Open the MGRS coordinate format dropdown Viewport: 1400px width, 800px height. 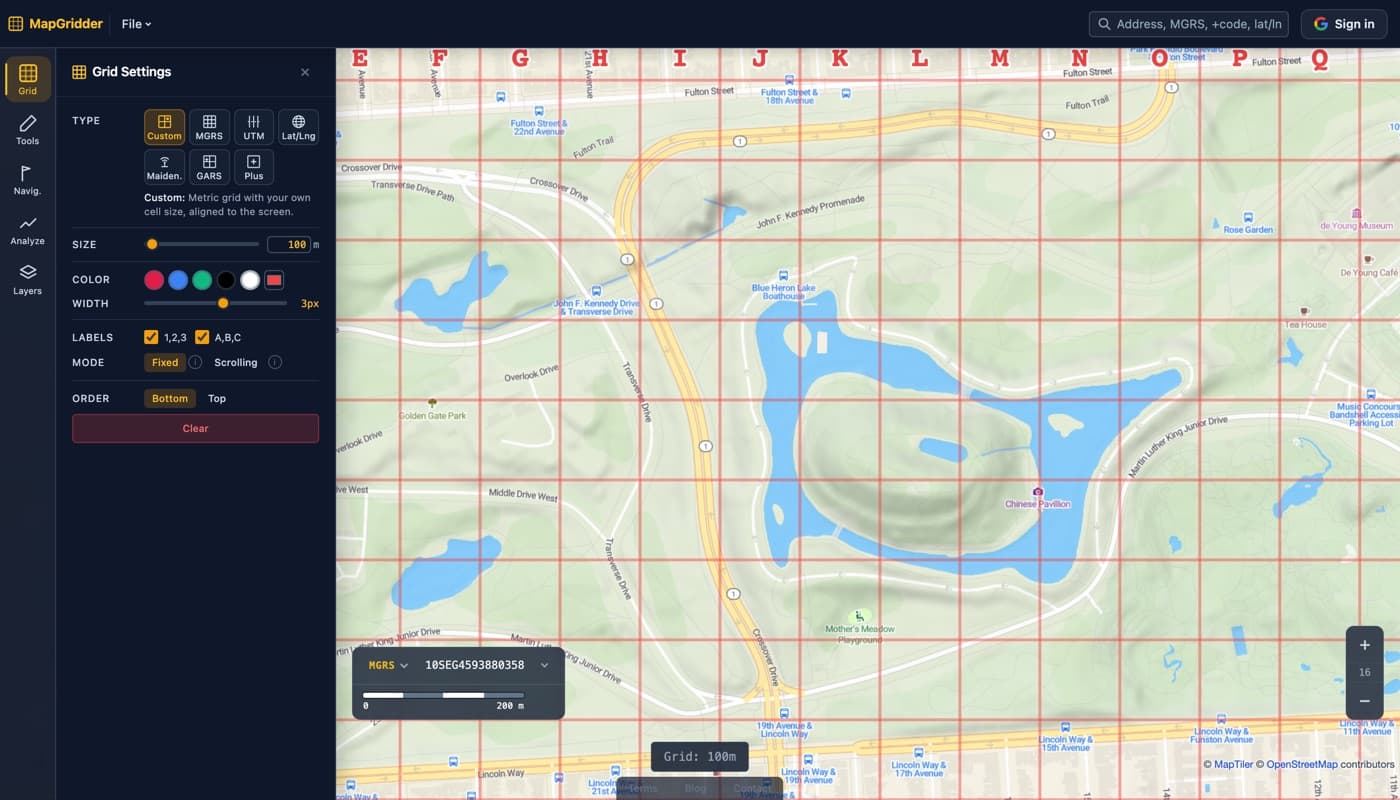pyautogui.click(x=388, y=665)
